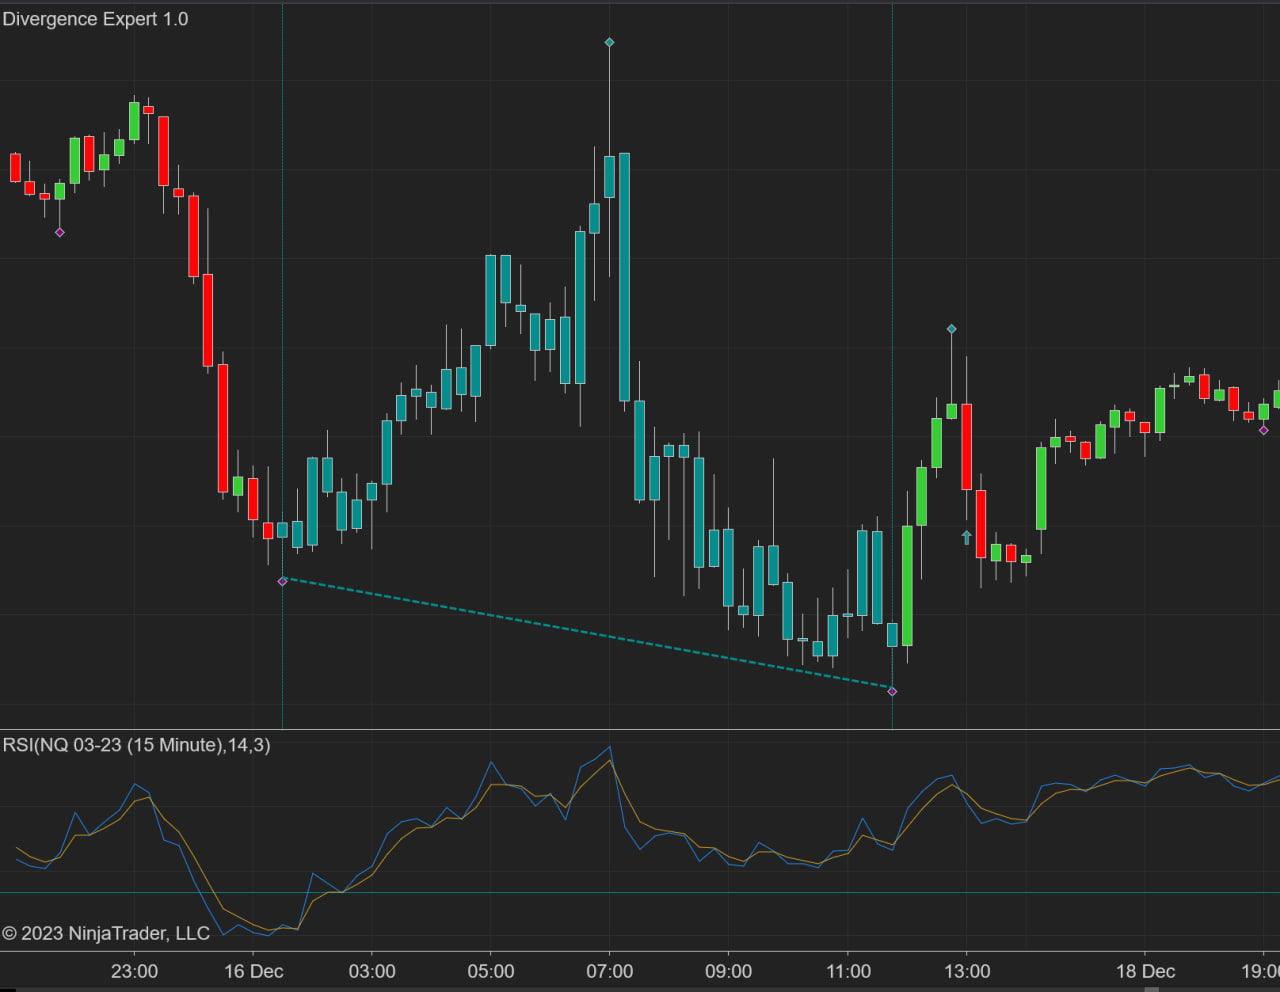1280x992 pixels.
Task: Select the cyan diamond above the 13:00 high
Action: (x=951, y=329)
